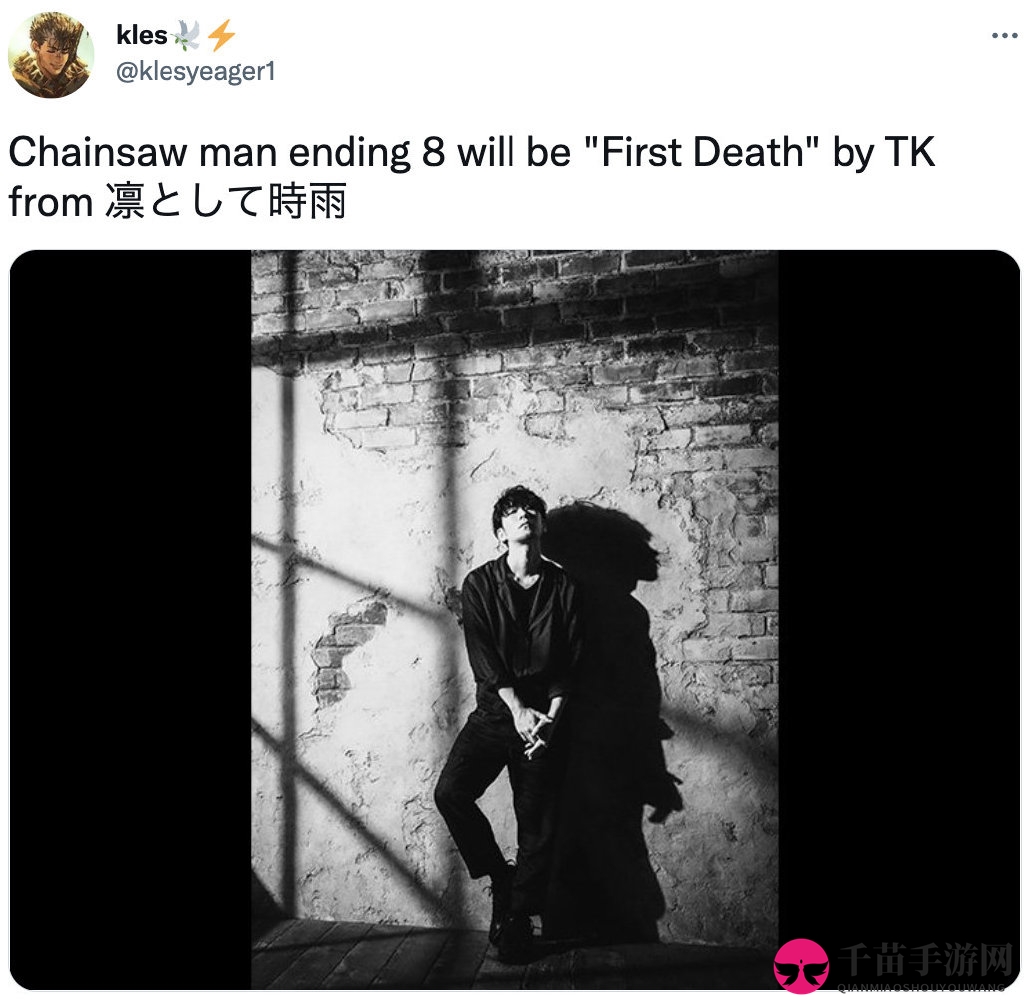Click the dove emoji beside kles
The width and height of the screenshot is (1024, 1000).
pyautogui.click(x=187, y=35)
